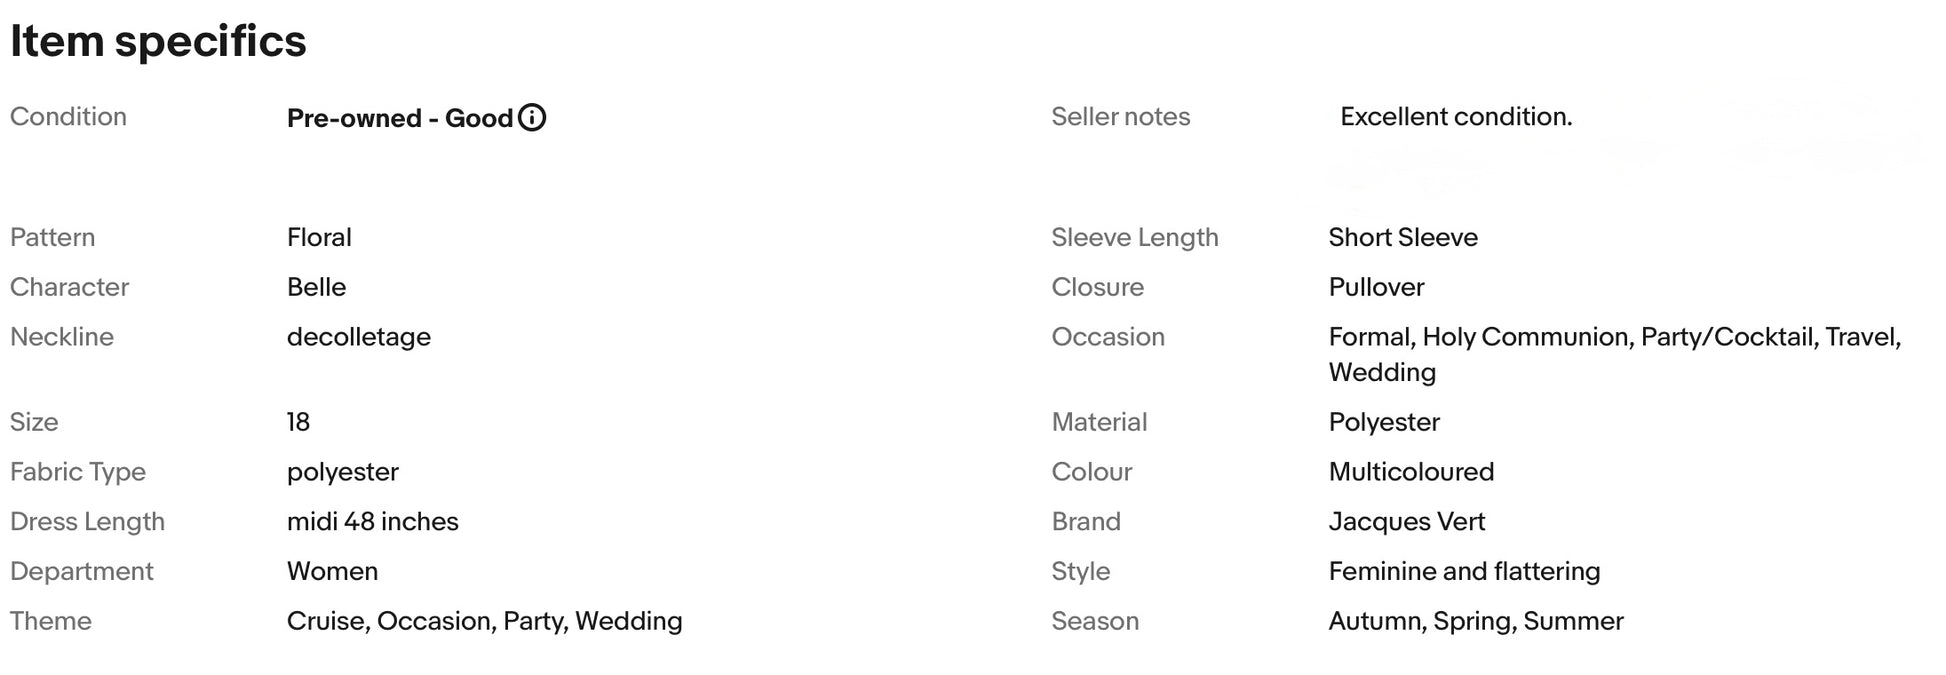1946x675 pixels.
Task: Click the Feminine and flattering style value
Action: click(1464, 571)
